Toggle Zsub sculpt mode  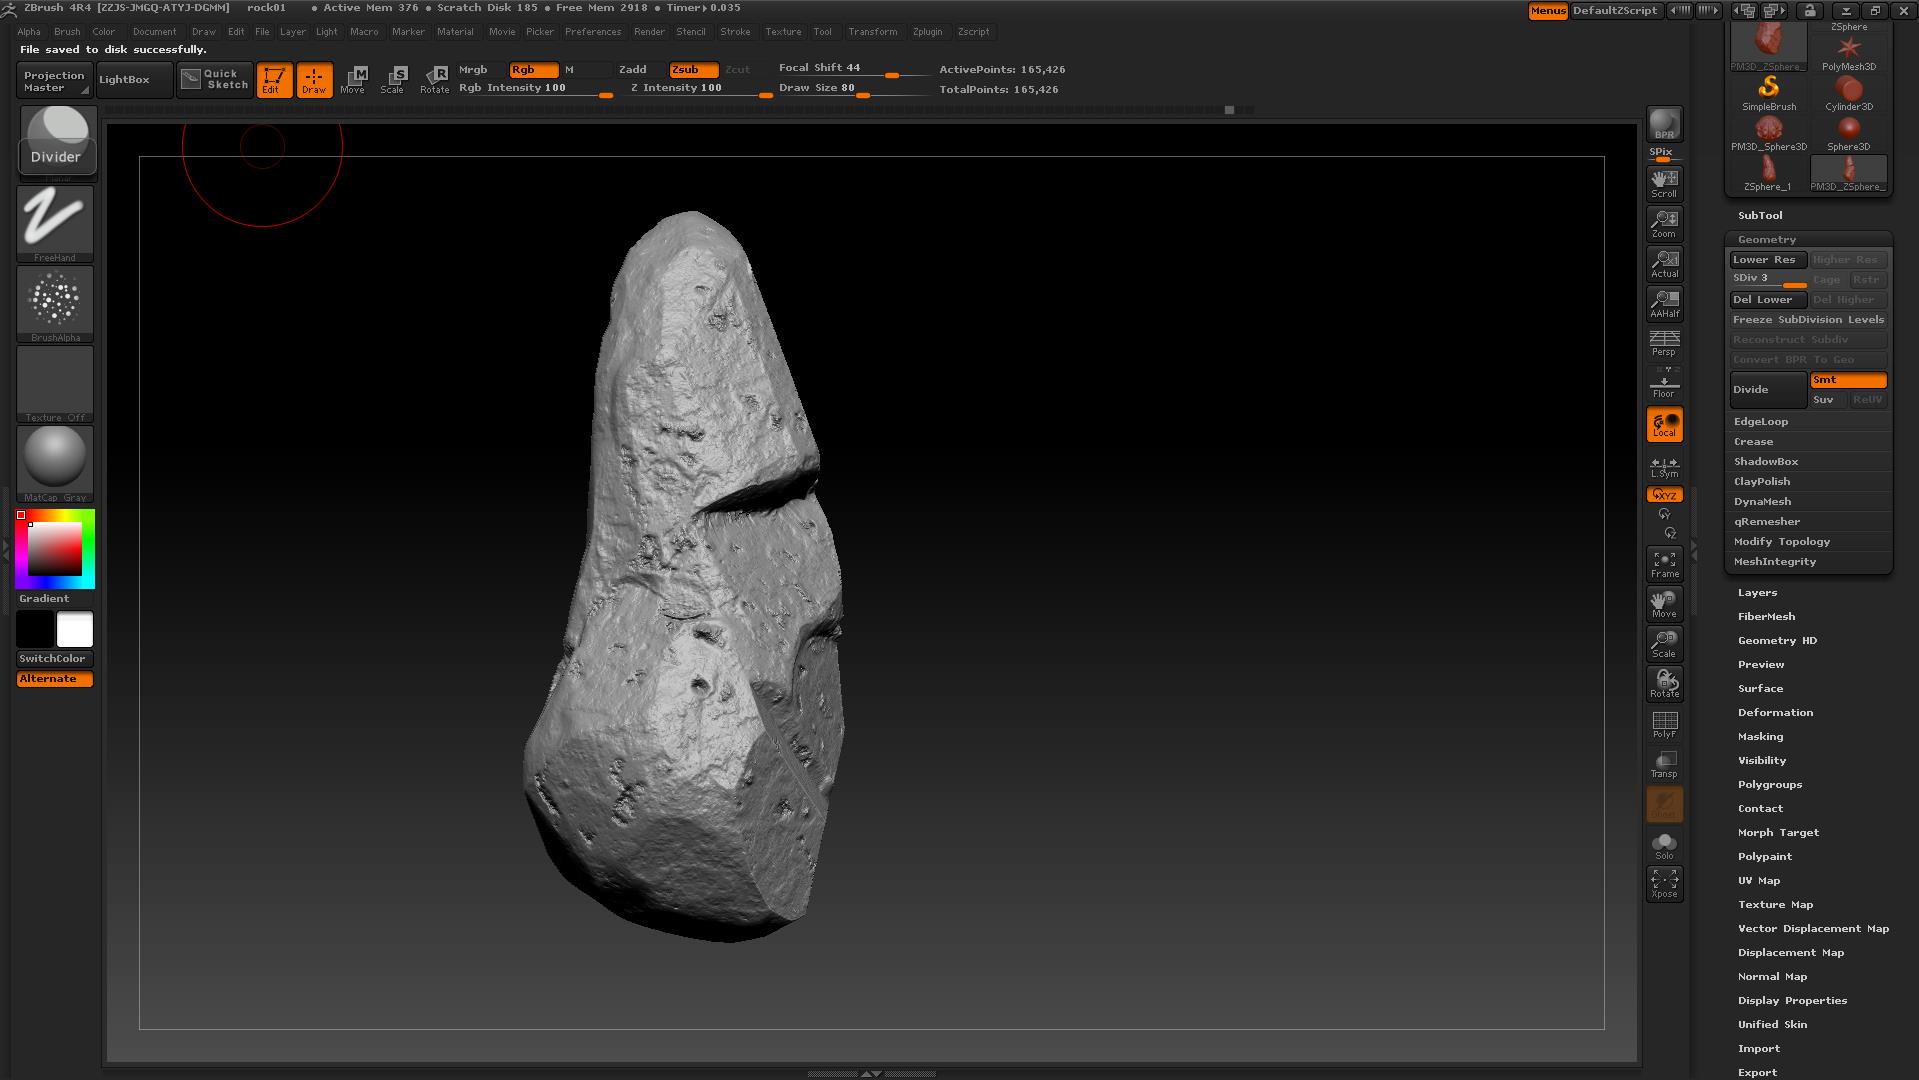(x=693, y=70)
